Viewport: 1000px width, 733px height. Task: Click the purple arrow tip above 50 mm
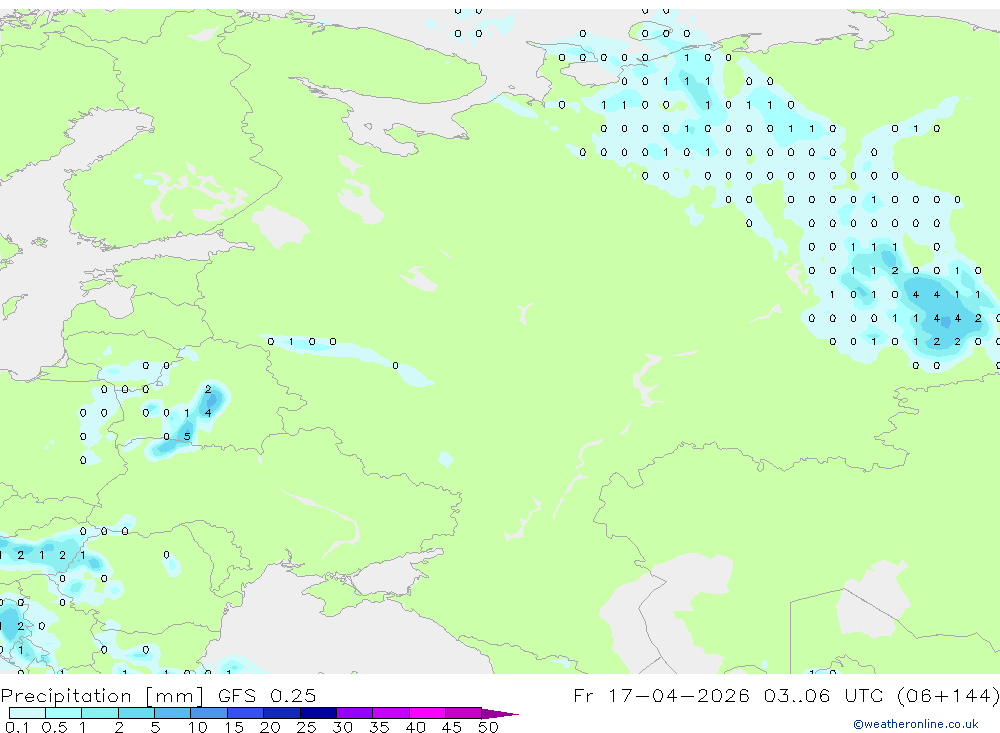tap(501, 714)
